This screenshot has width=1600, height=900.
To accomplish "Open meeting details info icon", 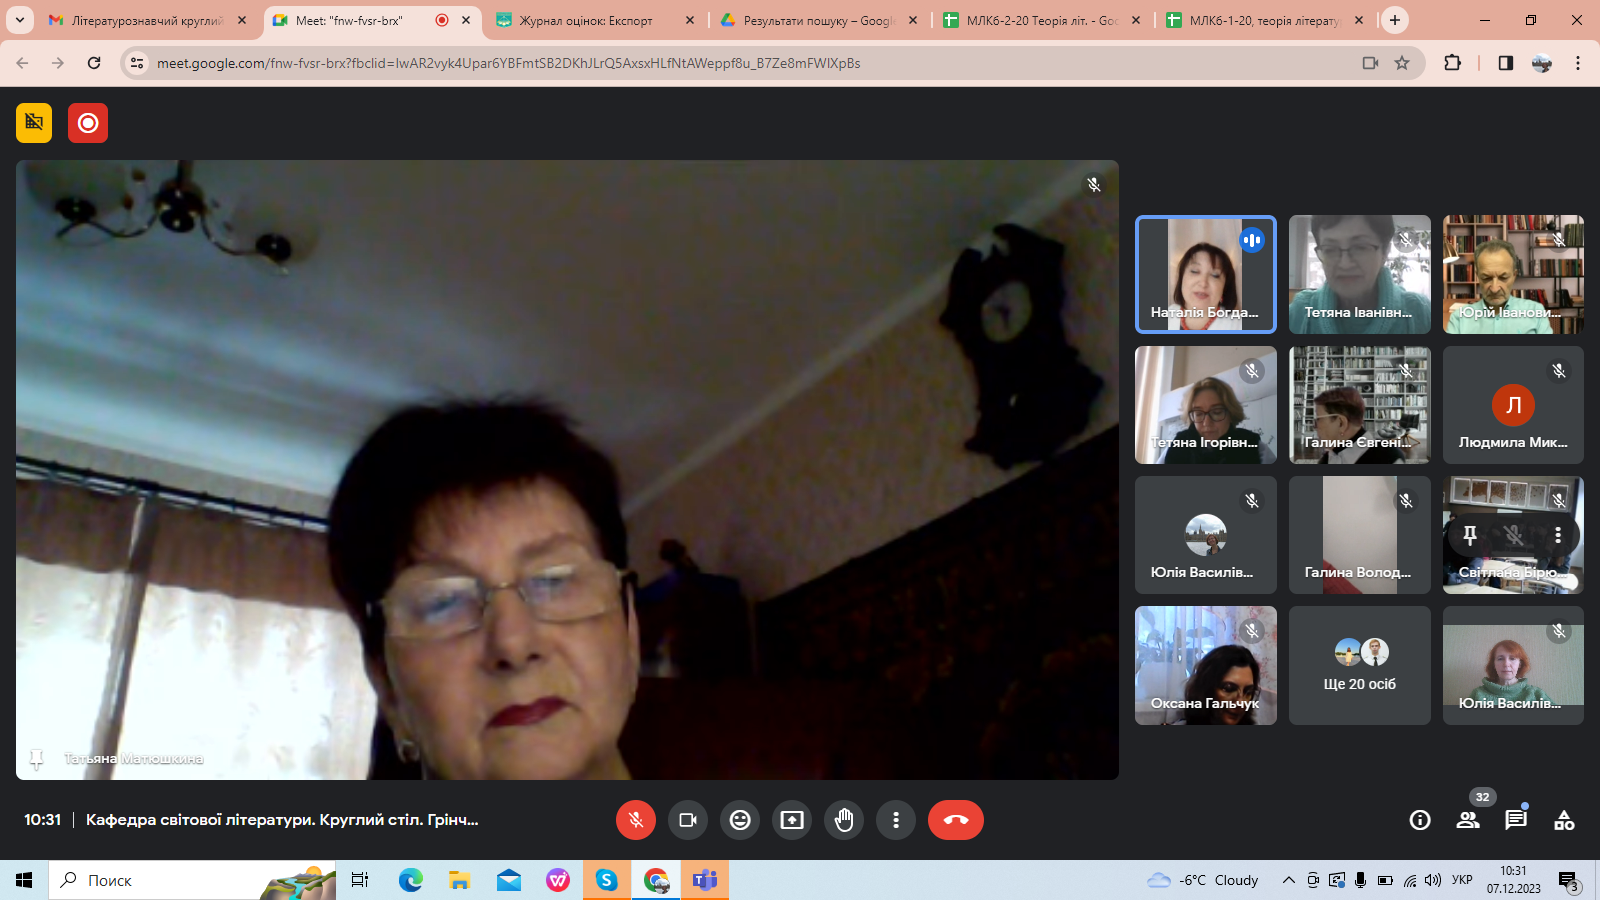I will coord(1419,820).
